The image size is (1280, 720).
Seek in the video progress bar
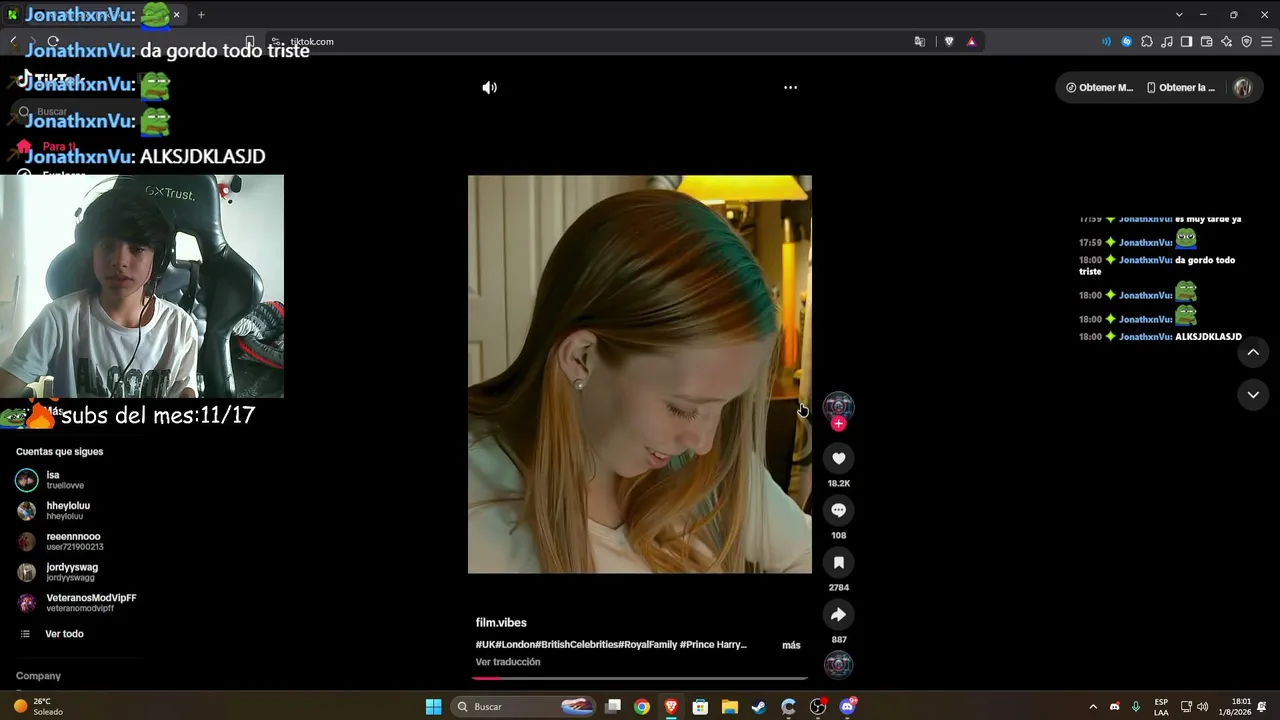click(x=640, y=678)
